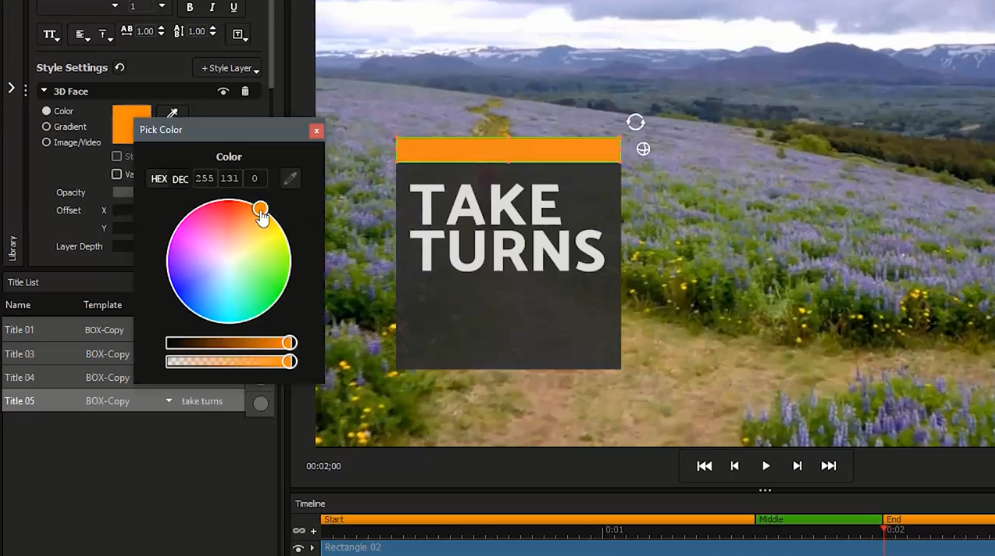The height and width of the screenshot is (556, 995).
Task: Pick the eyedropper in Pick Color dialog
Action: coord(290,179)
